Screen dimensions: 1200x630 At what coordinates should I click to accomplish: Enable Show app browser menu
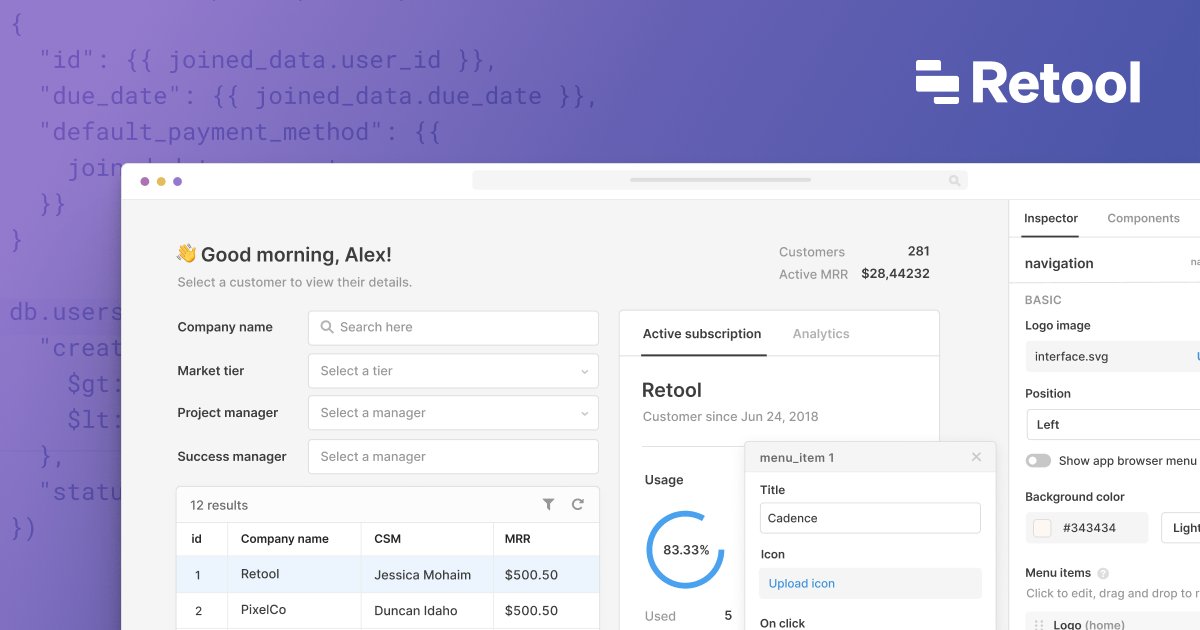(x=1038, y=460)
